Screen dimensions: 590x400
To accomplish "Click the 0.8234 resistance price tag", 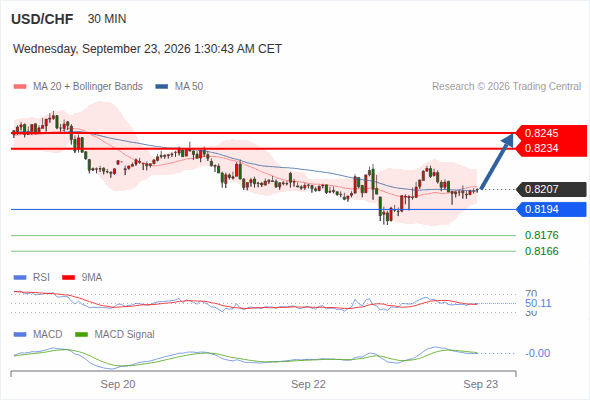I will pyautogui.click(x=551, y=149).
